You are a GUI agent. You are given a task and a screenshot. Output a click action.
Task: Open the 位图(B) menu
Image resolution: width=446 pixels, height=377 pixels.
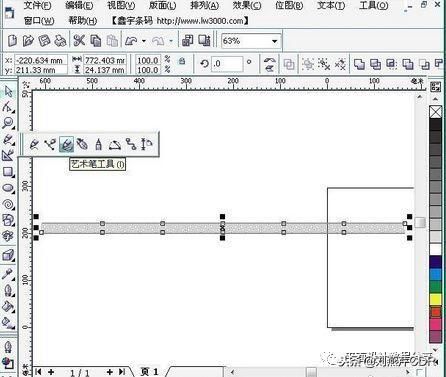coord(289,5)
